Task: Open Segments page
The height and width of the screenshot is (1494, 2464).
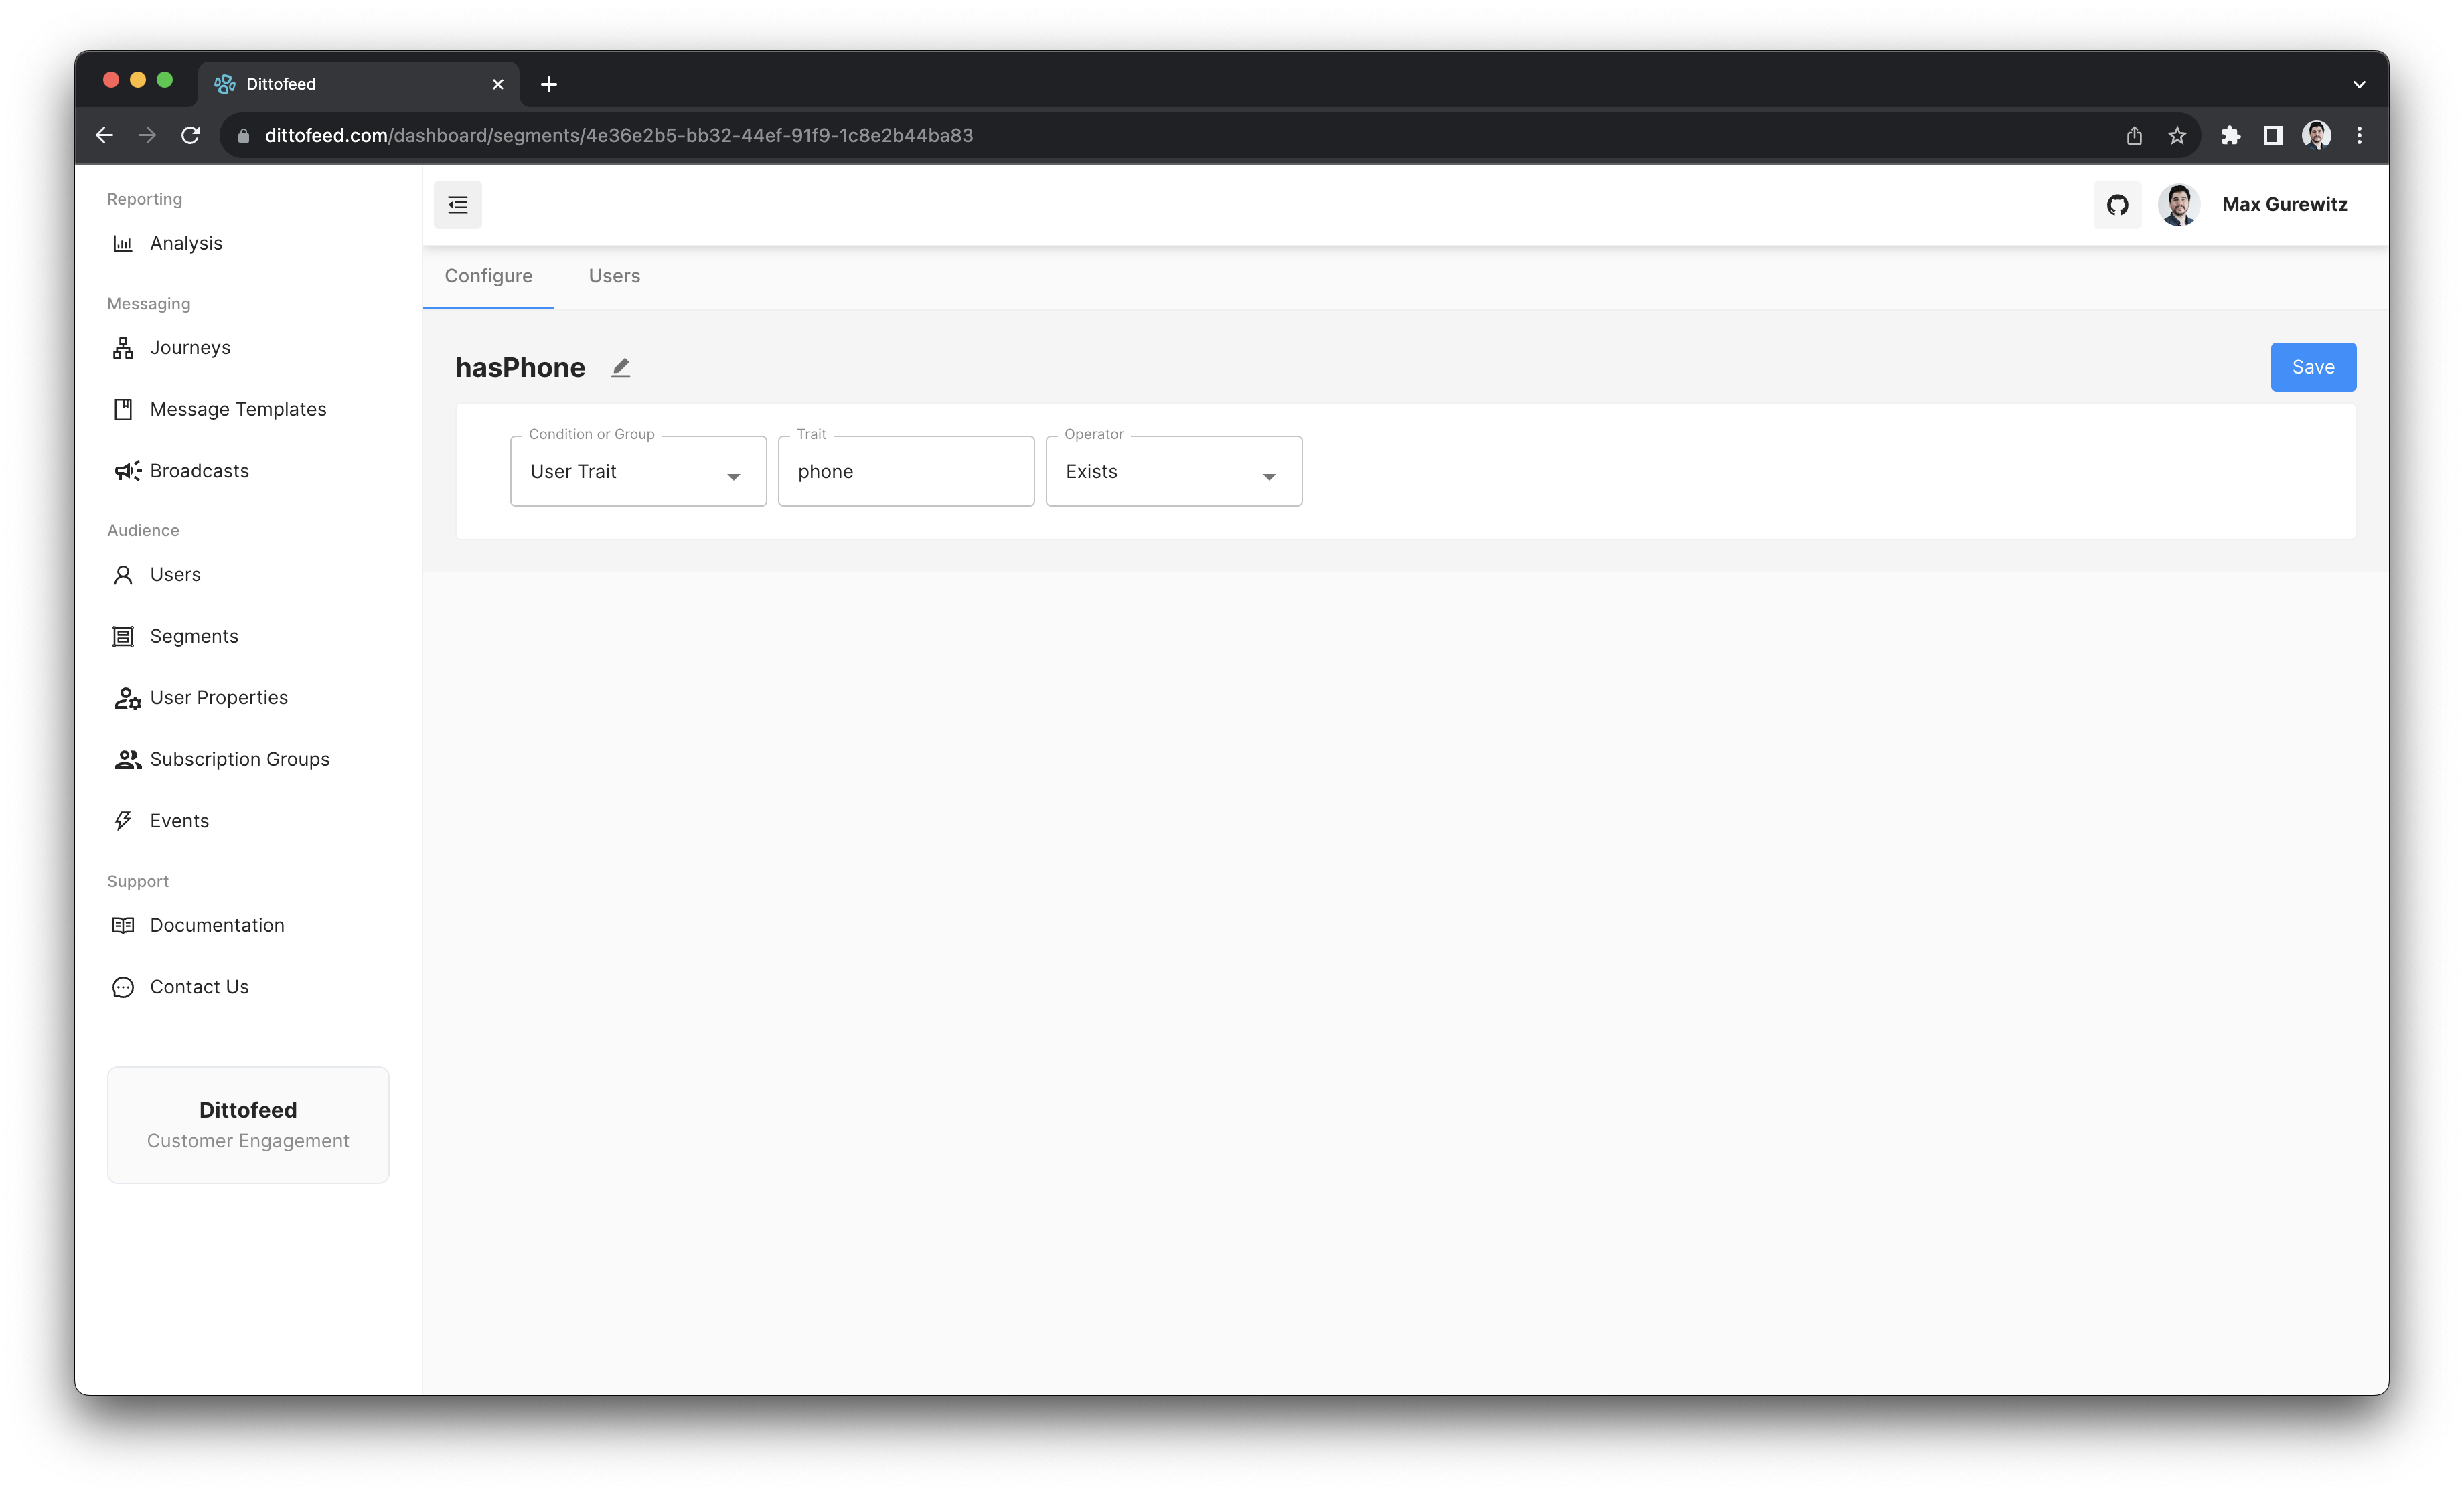Action: point(194,636)
